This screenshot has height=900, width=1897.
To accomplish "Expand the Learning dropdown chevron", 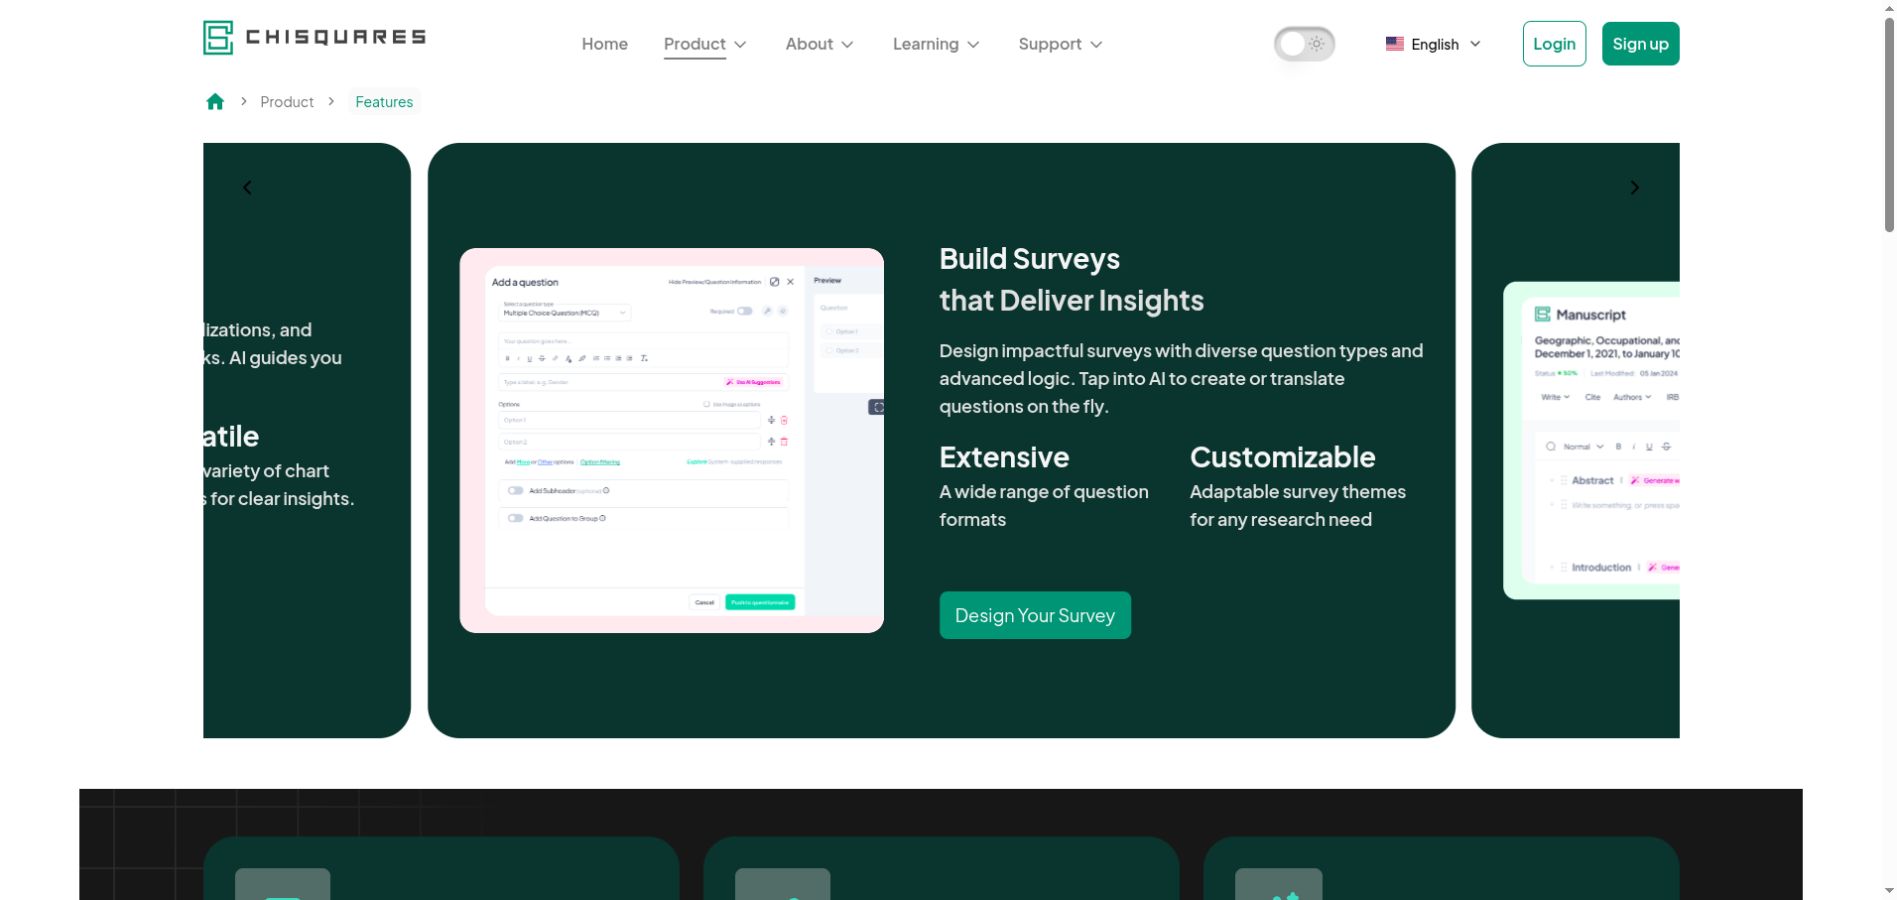I will (x=973, y=45).
